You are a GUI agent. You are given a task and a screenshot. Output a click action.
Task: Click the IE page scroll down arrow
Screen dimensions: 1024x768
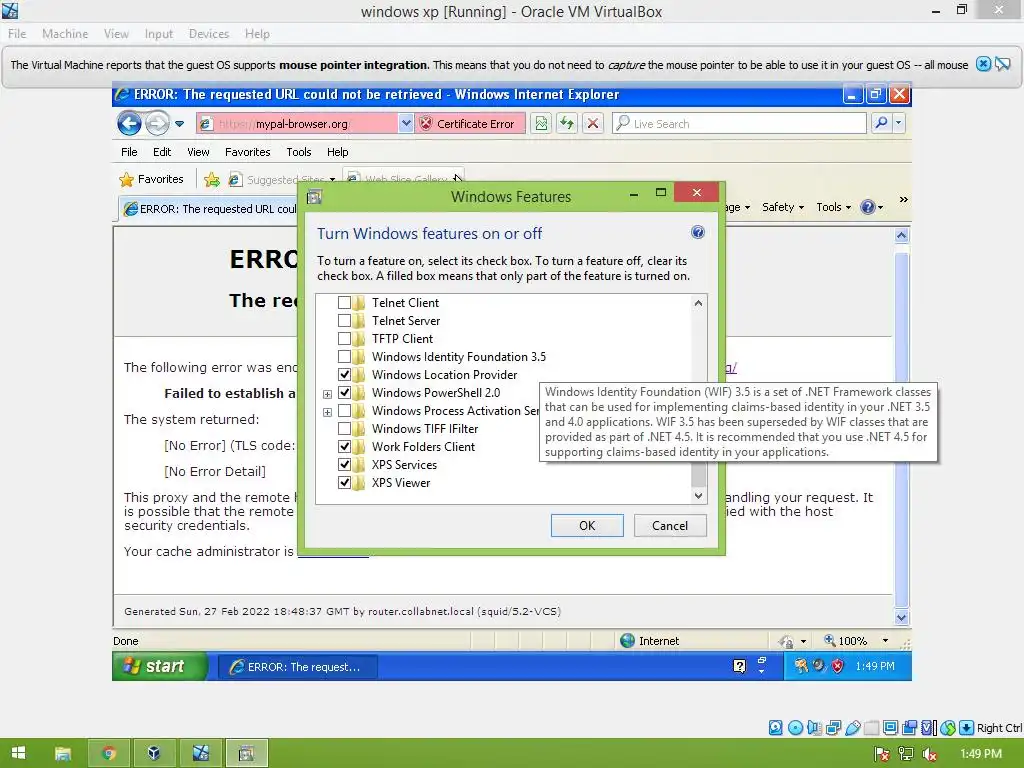click(901, 617)
